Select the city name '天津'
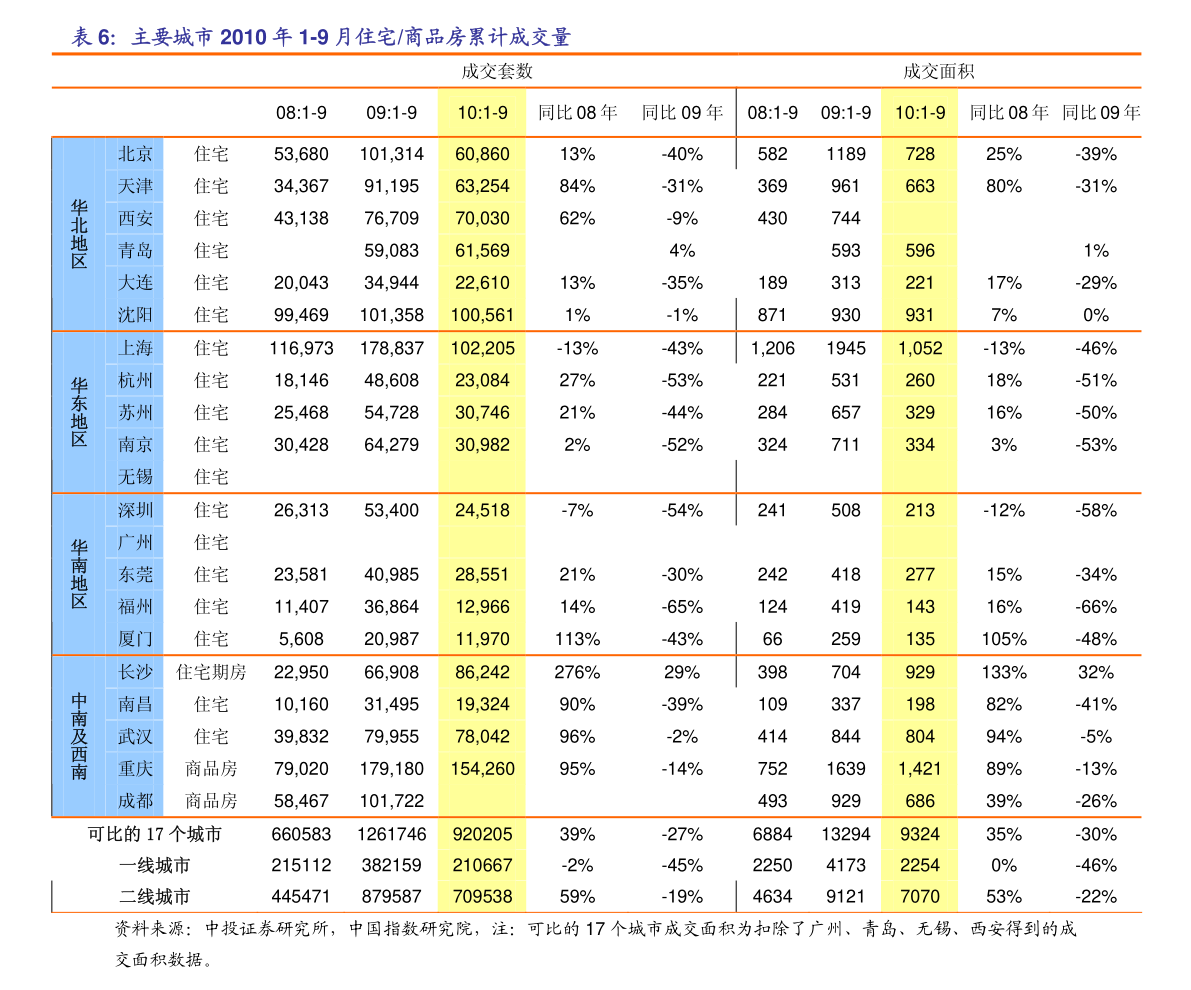Image resolution: width=1191 pixels, height=990 pixels. coord(135,186)
